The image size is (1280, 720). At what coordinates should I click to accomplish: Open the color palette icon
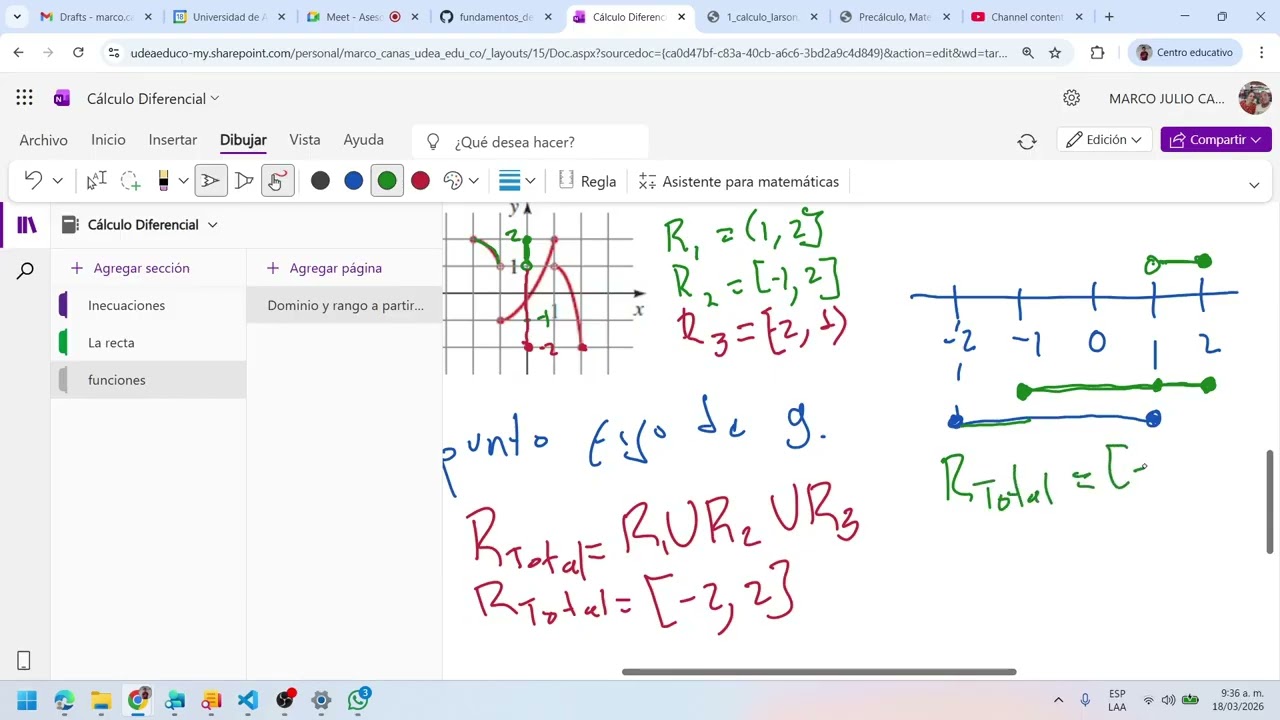pos(453,181)
